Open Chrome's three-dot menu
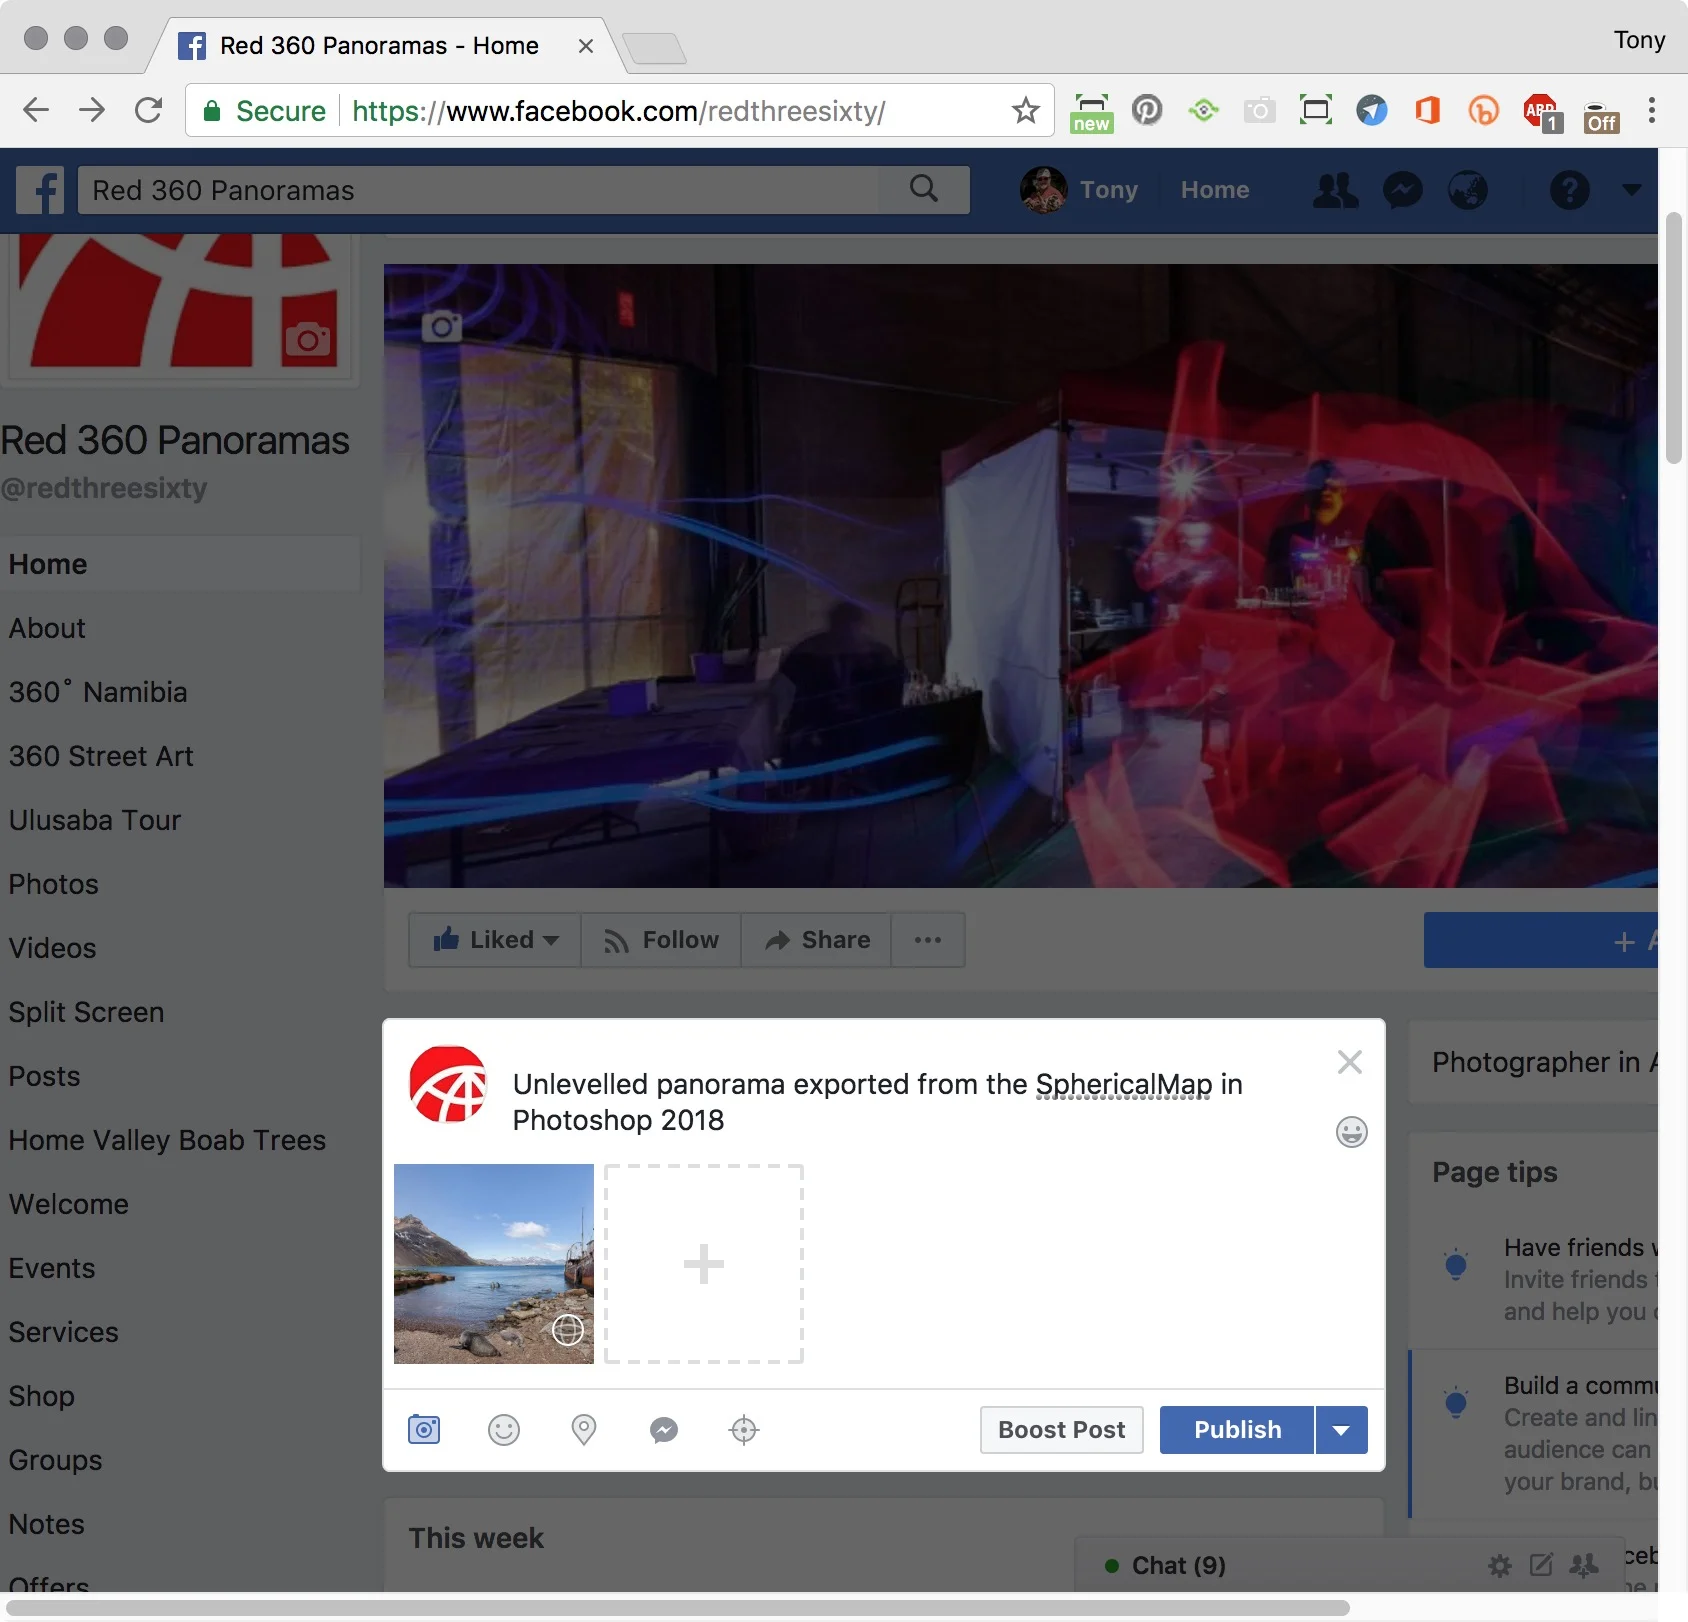The image size is (1688, 1622). 1652,110
